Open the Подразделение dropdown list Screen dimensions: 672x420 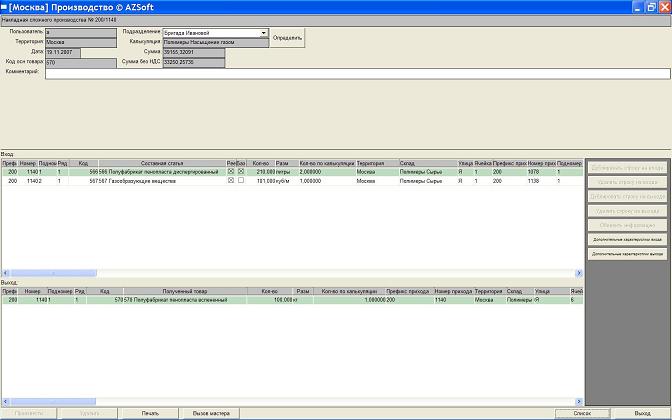click(264, 33)
